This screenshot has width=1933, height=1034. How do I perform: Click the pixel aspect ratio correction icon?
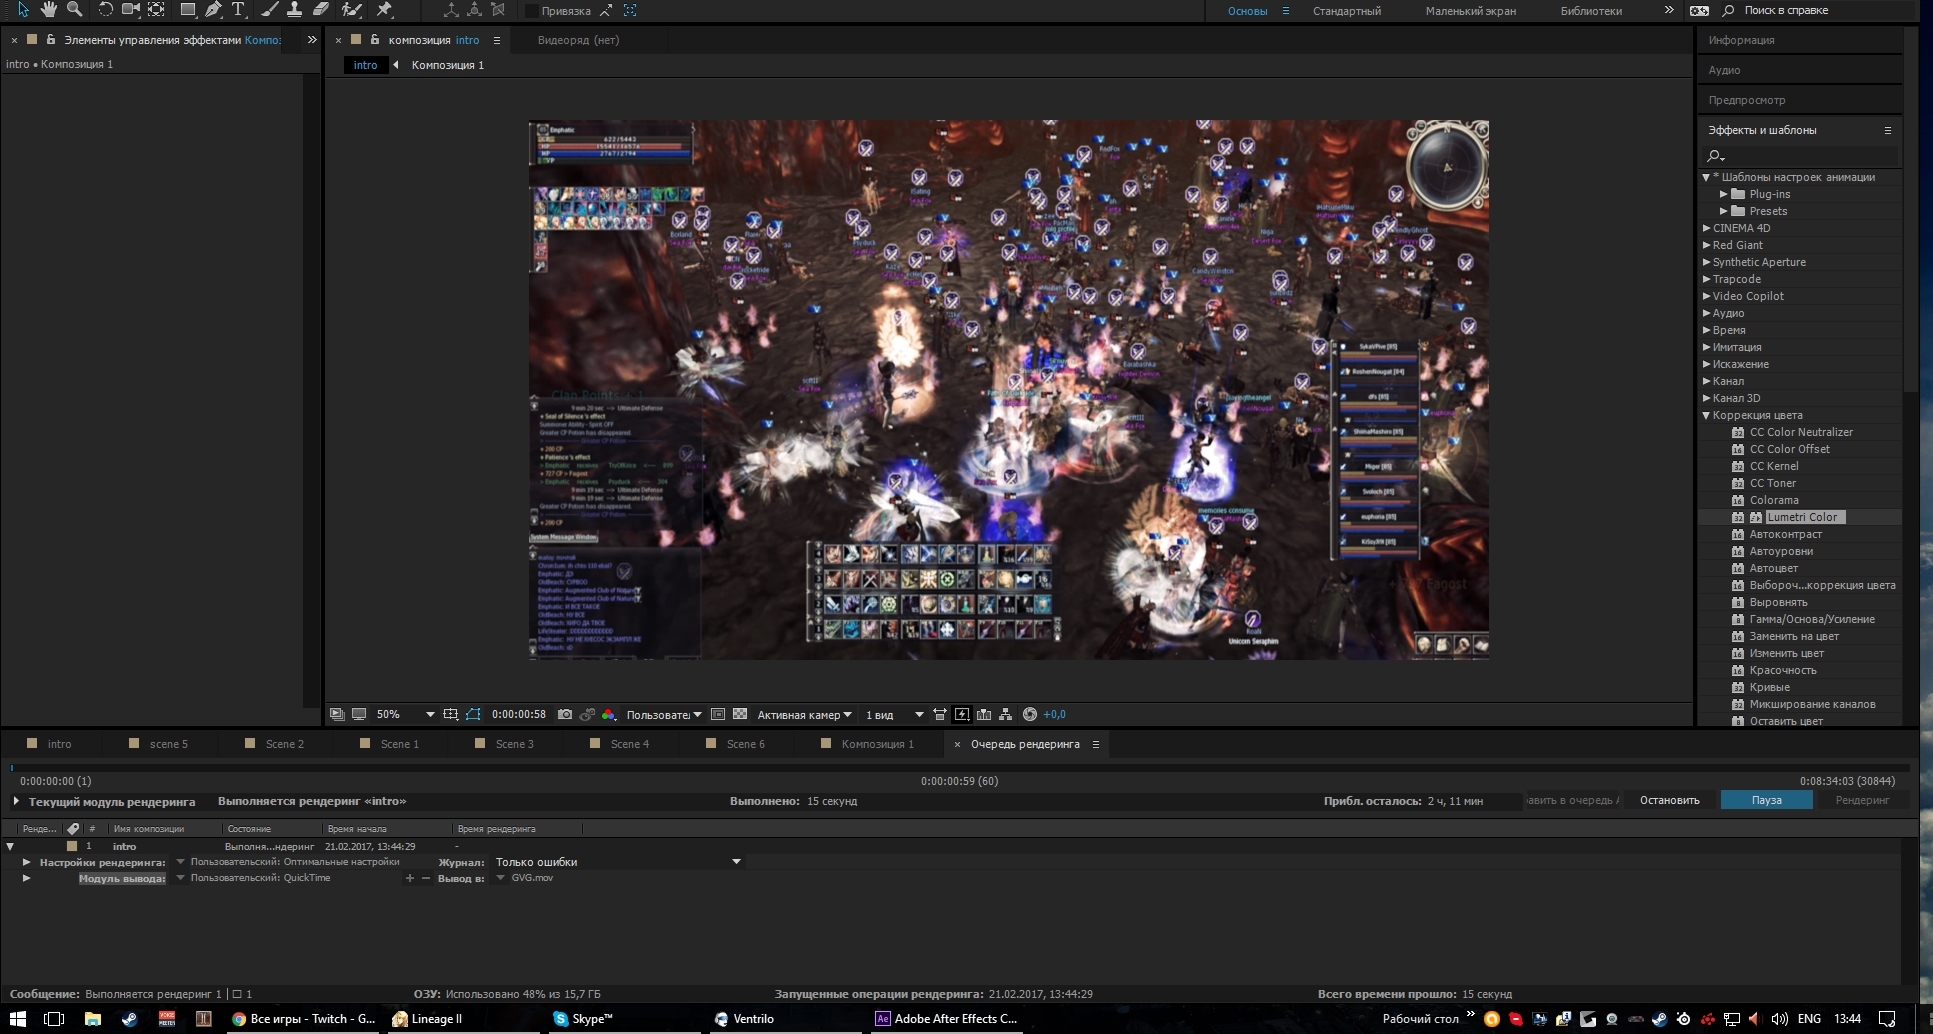(940, 714)
